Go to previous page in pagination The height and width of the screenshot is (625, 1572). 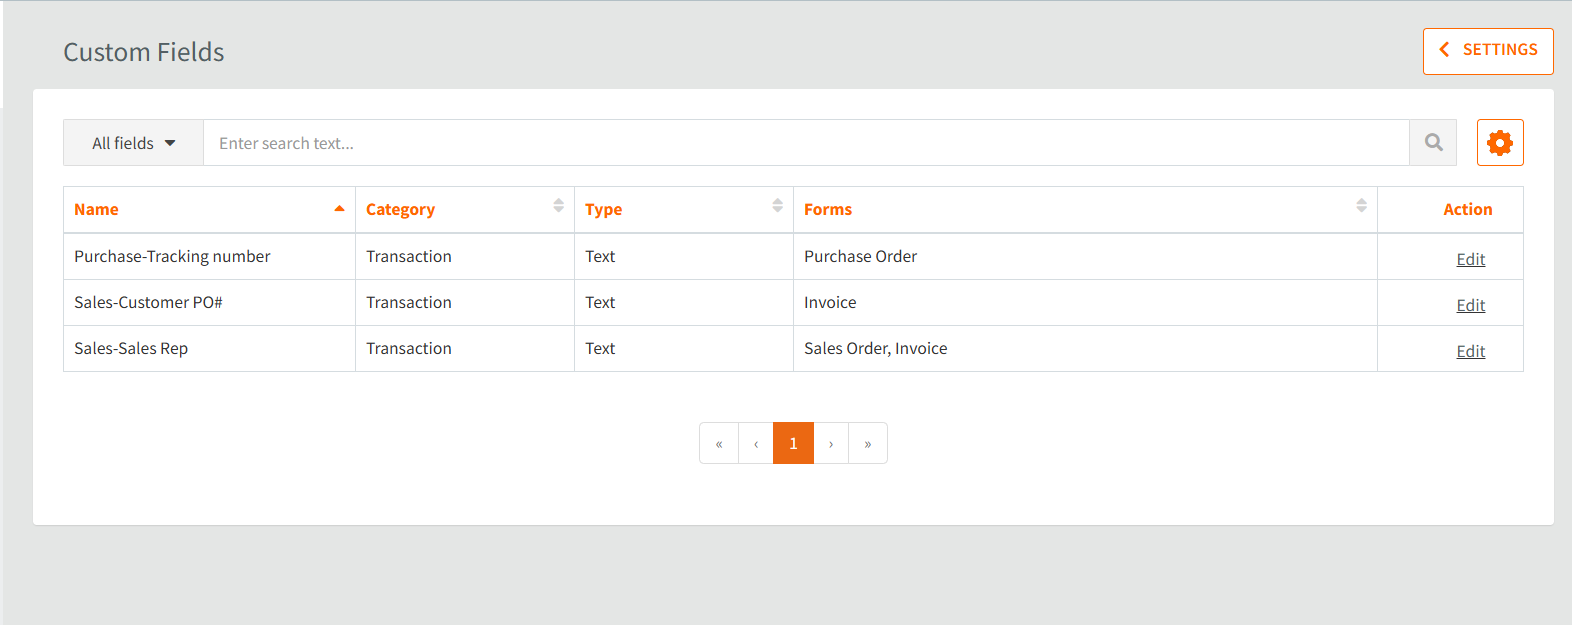(x=756, y=443)
